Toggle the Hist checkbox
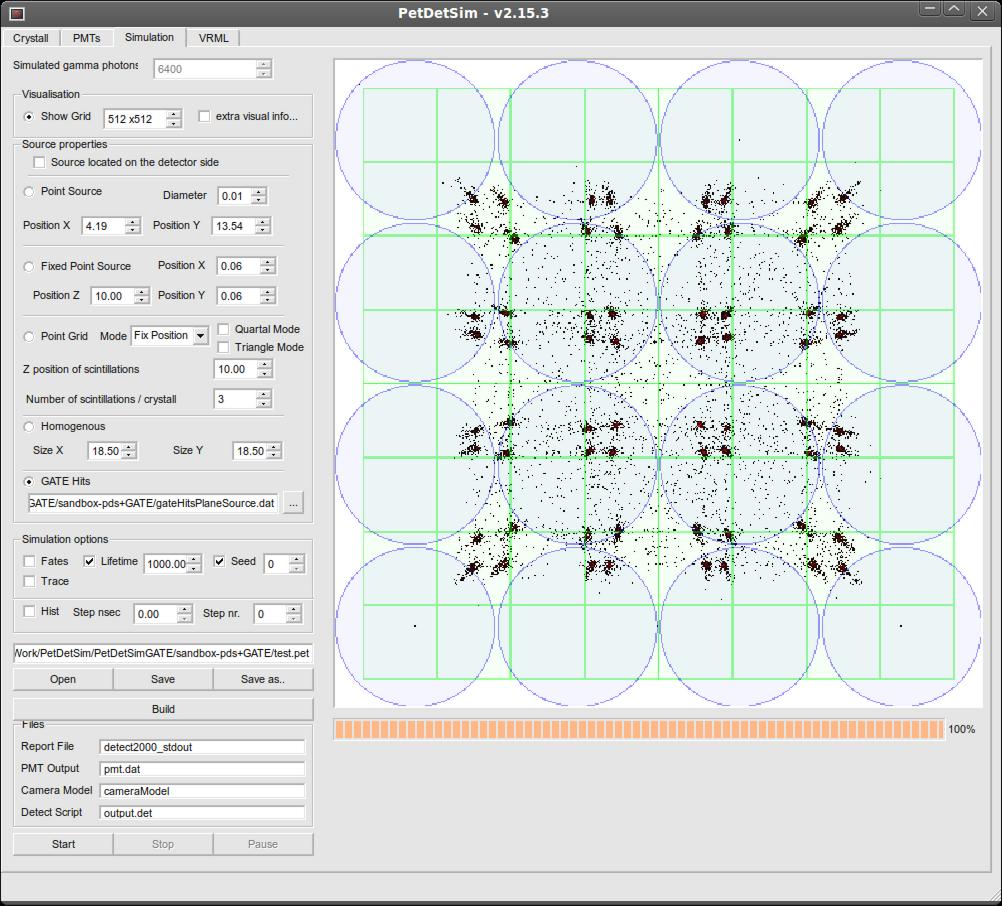This screenshot has width=1002, height=906. 29,611
